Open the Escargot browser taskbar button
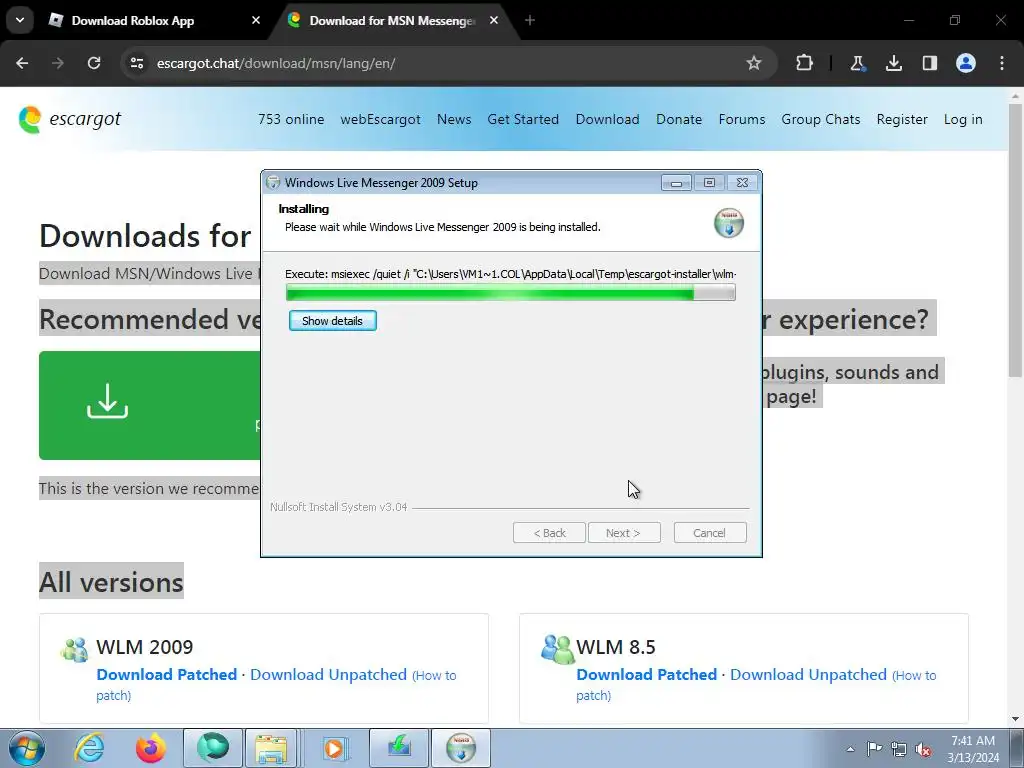The image size is (1024, 768). coord(213,748)
